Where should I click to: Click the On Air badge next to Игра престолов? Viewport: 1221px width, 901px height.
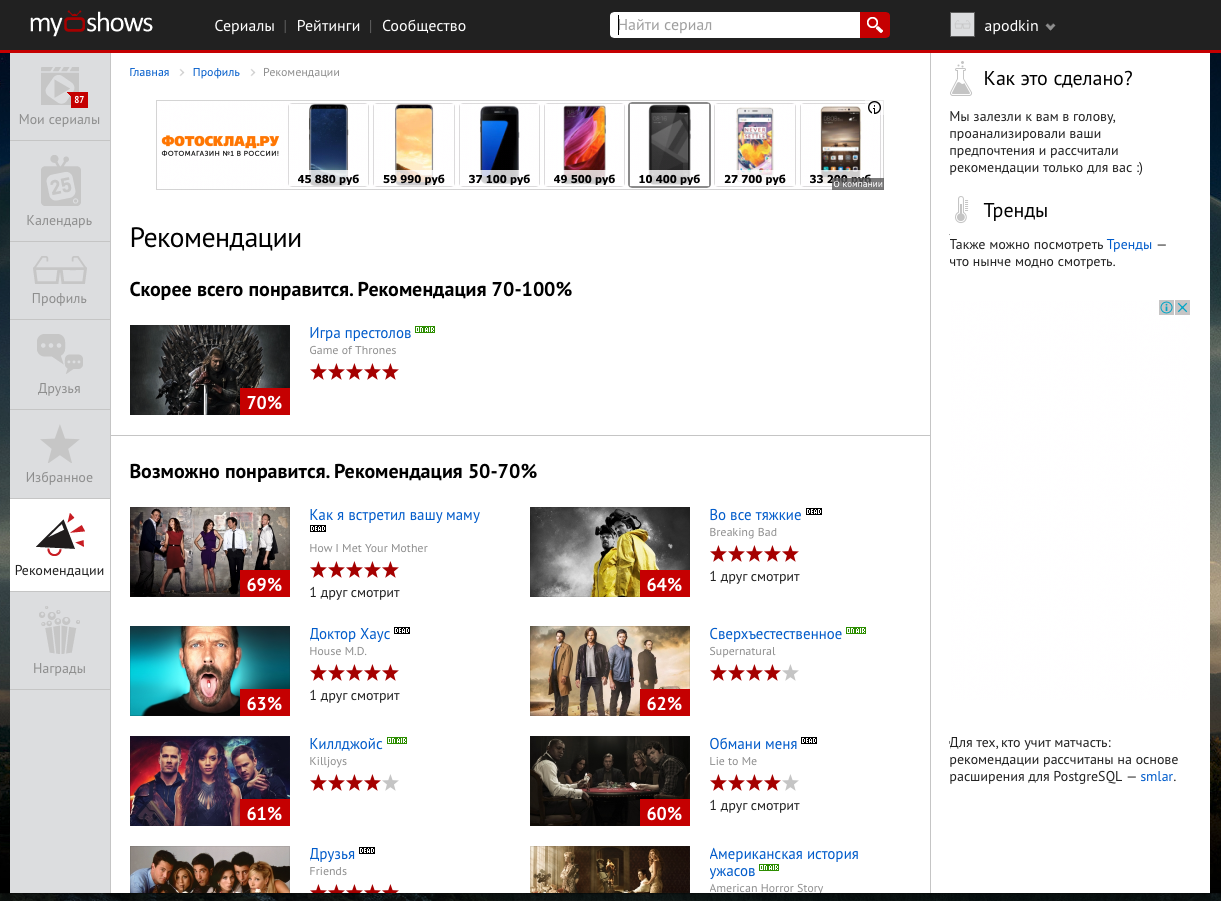[x=425, y=329]
